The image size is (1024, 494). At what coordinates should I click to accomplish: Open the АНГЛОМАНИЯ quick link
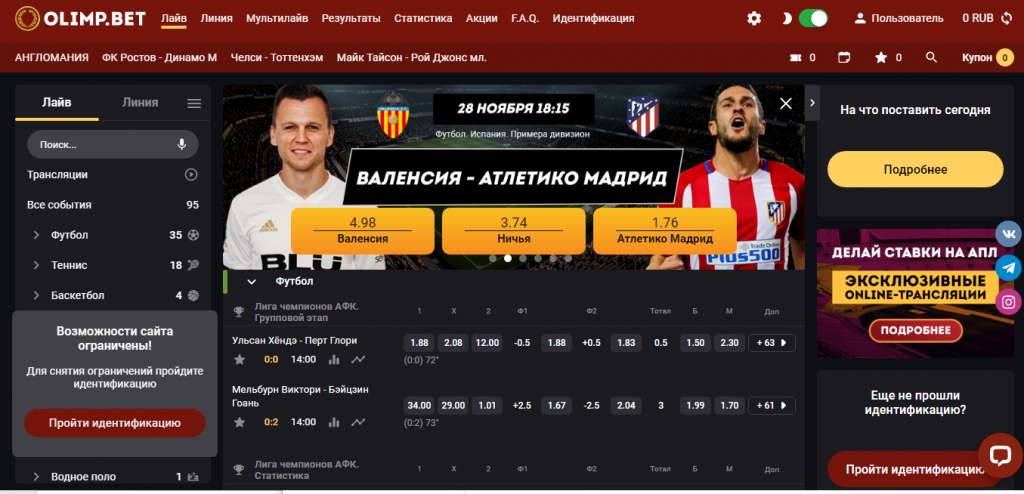click(x=52, y=58)
